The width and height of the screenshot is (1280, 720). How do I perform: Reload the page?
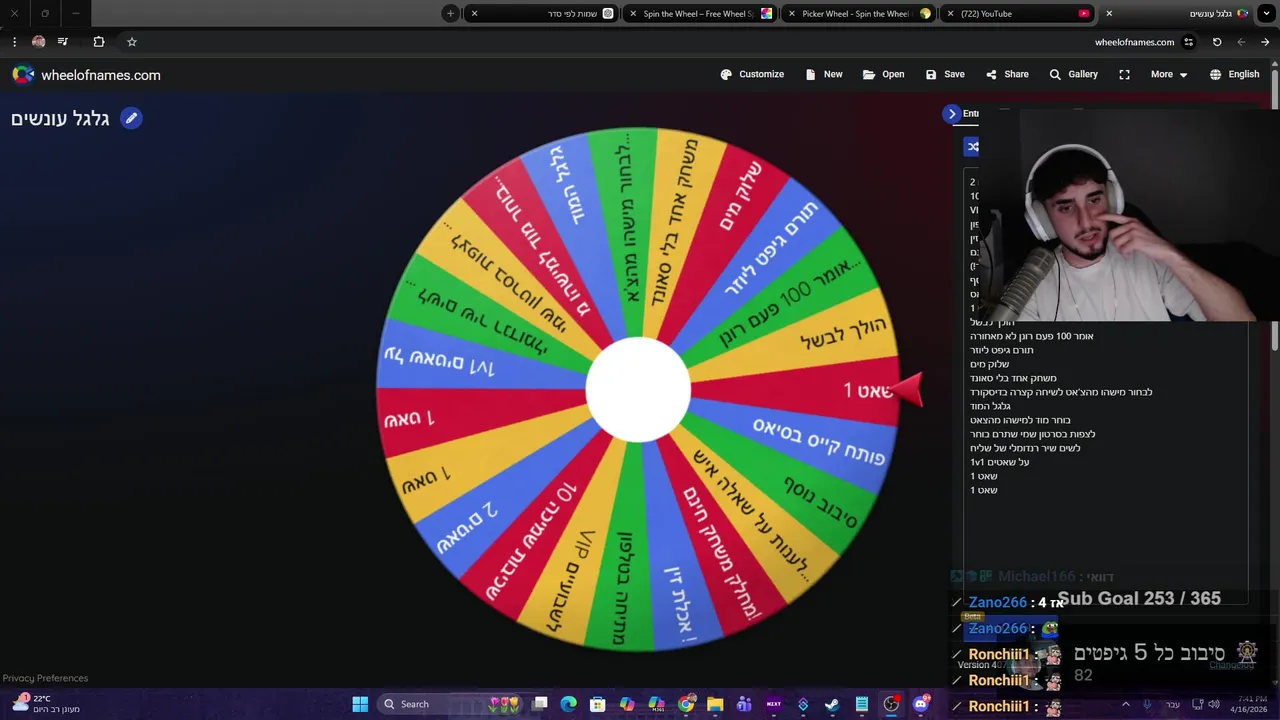tap(1217, 42)
